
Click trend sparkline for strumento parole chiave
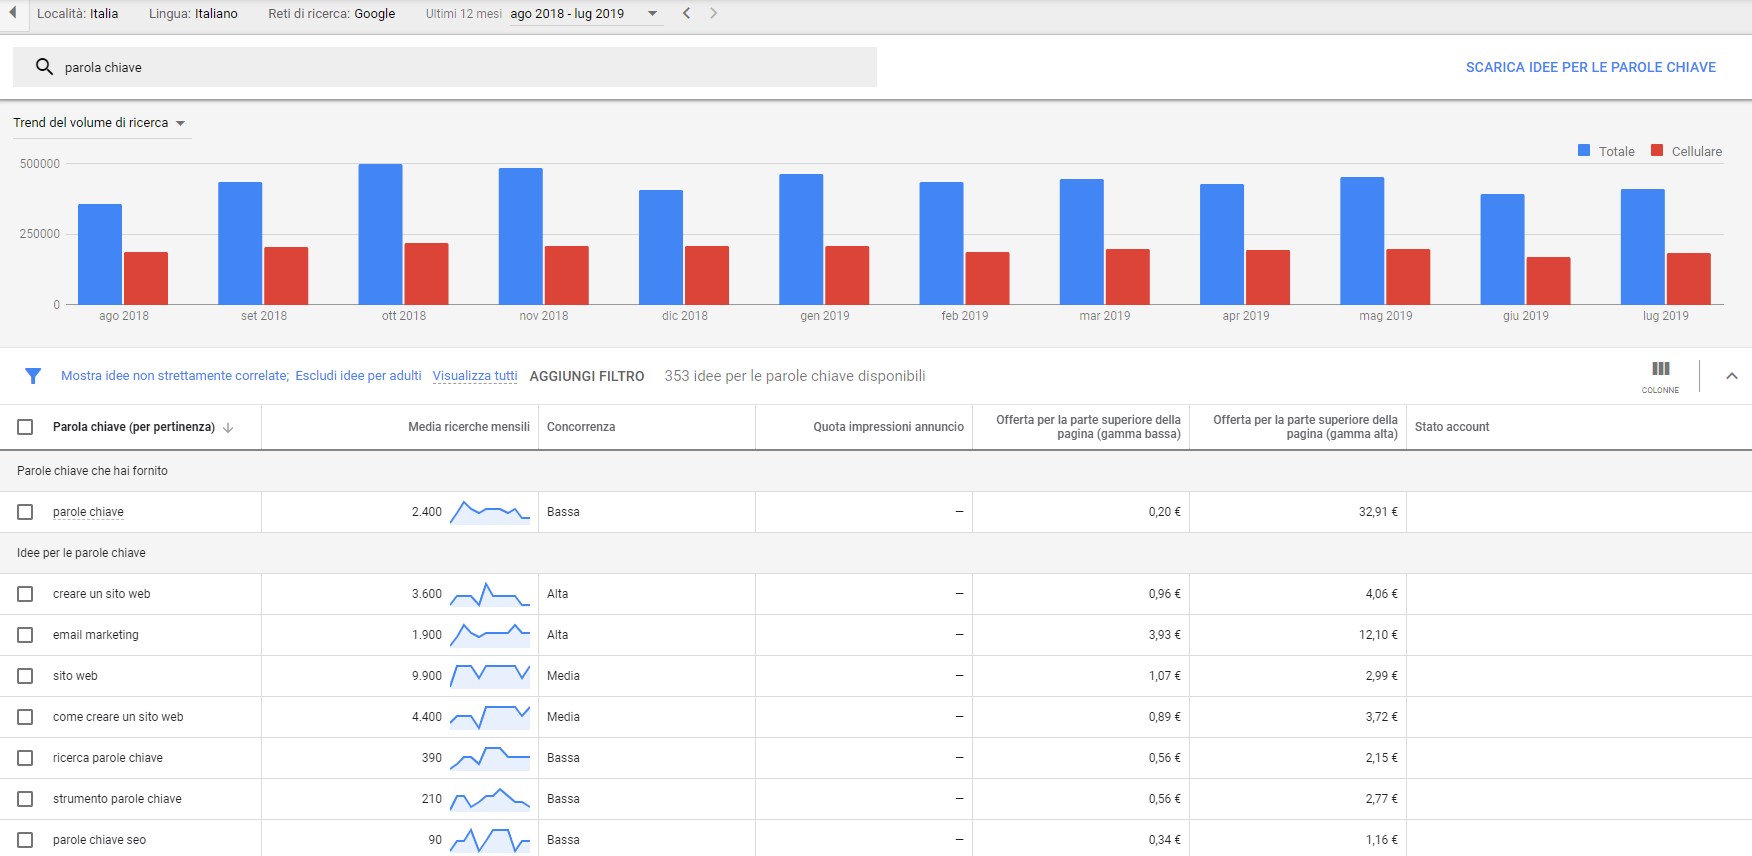coord(490,799)
